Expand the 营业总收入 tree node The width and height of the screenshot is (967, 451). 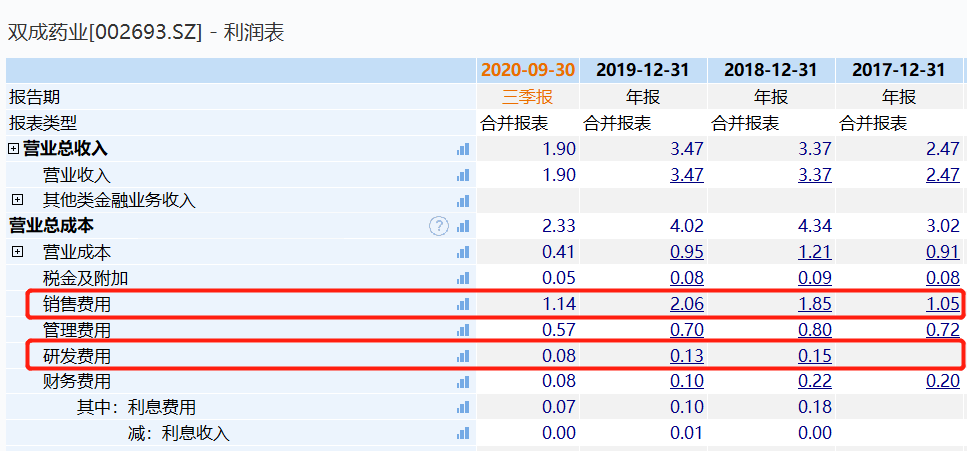tap(14, 149)
